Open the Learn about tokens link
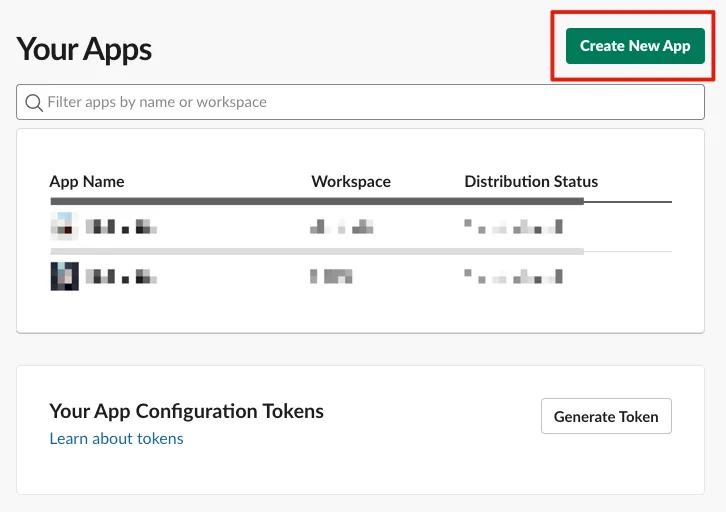Image resolution: width=726 pixels, height=512 pixels. [116, 438]
